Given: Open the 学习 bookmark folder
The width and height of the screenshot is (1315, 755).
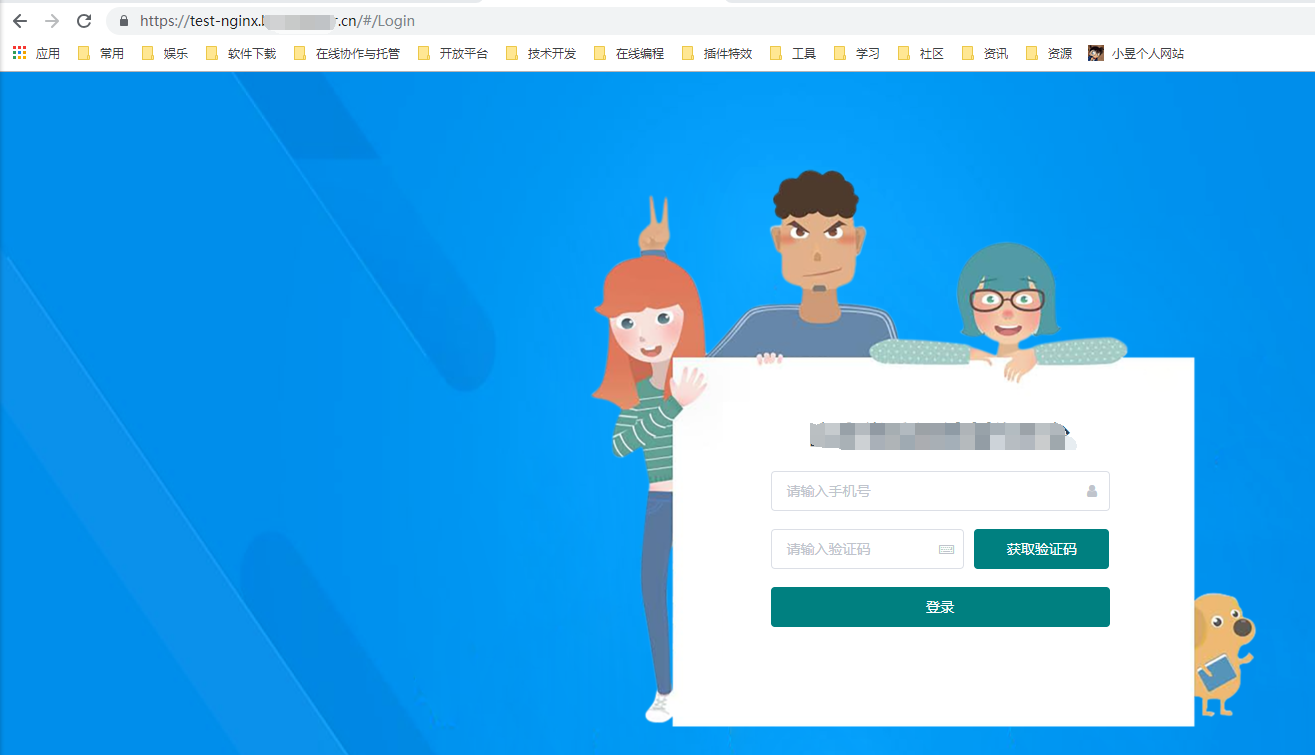Looking at the screenshot, I should 857,54.
